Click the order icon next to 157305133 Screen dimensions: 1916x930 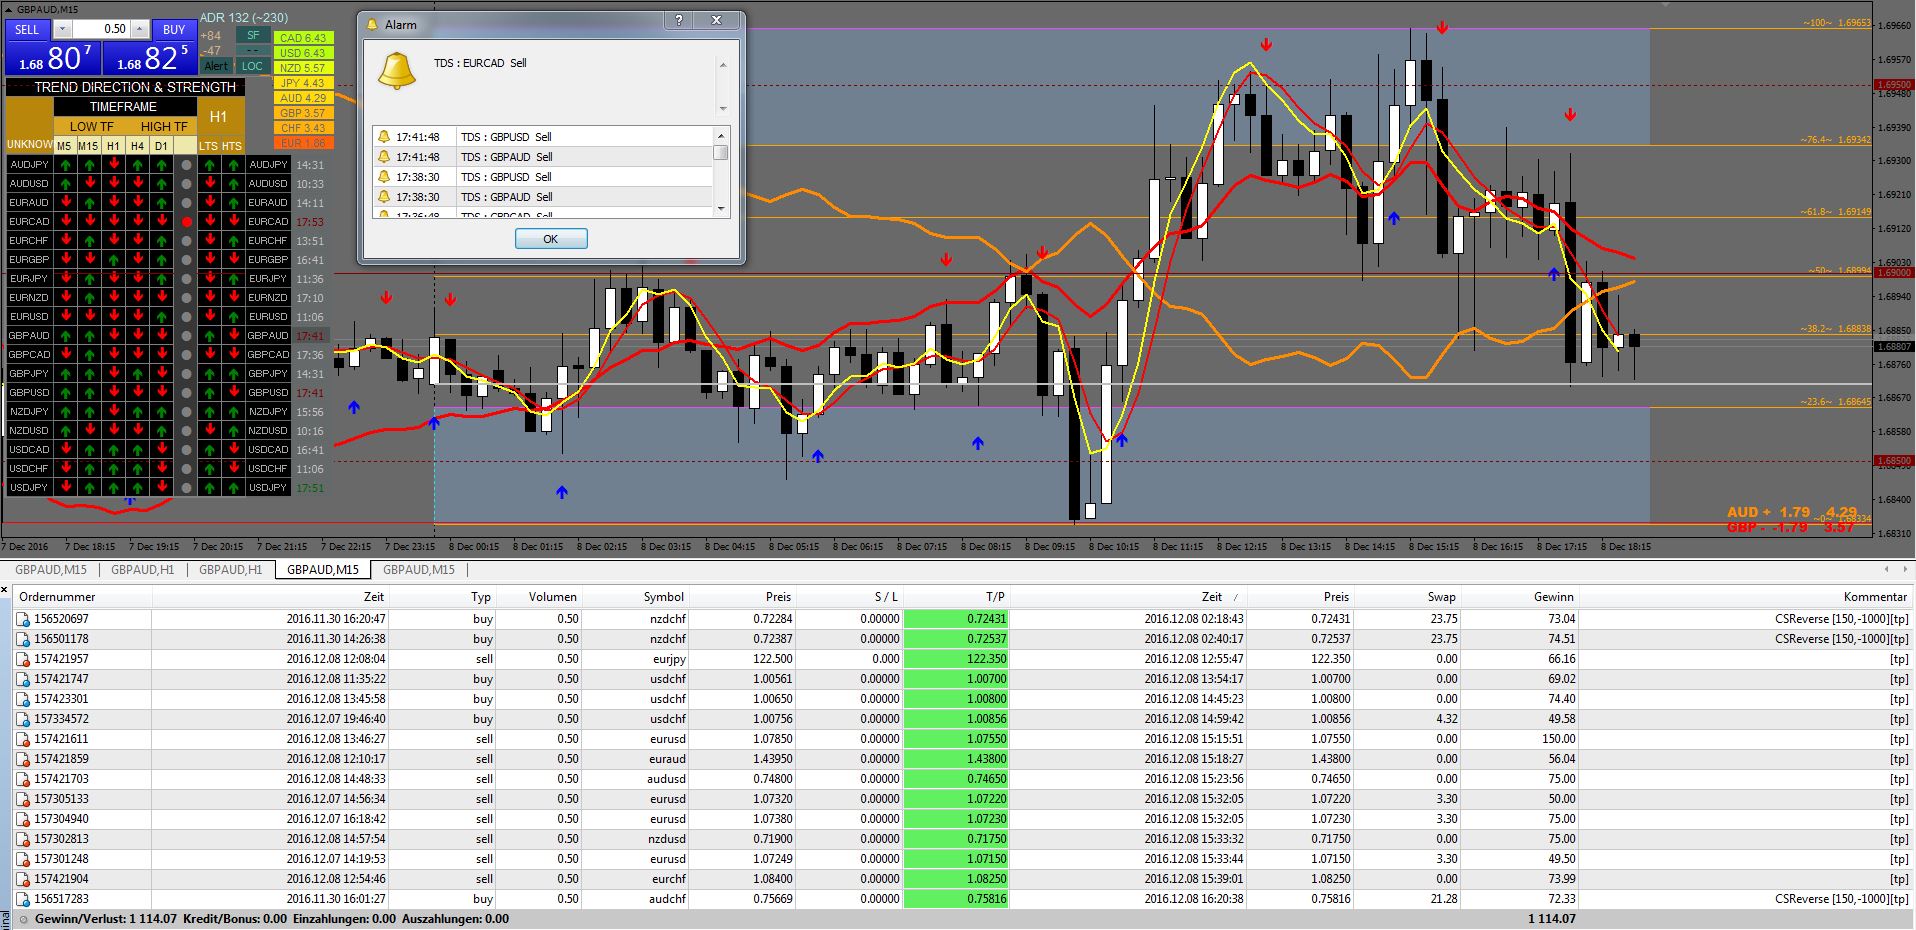[x=23, y=799]
